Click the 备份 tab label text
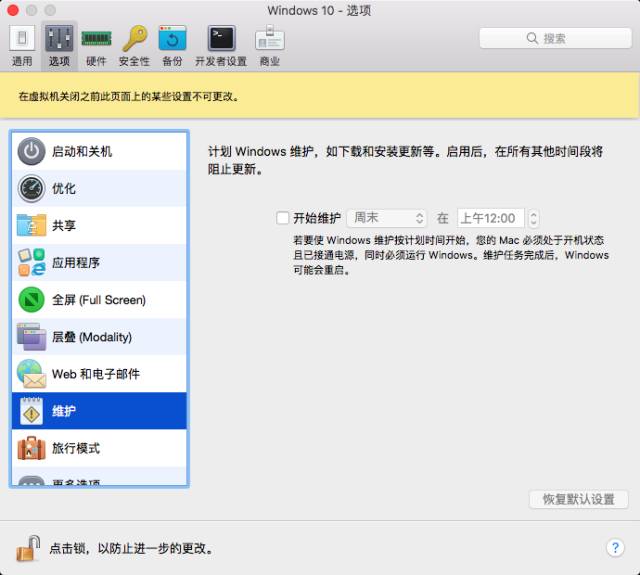 [x=172, y=61]
